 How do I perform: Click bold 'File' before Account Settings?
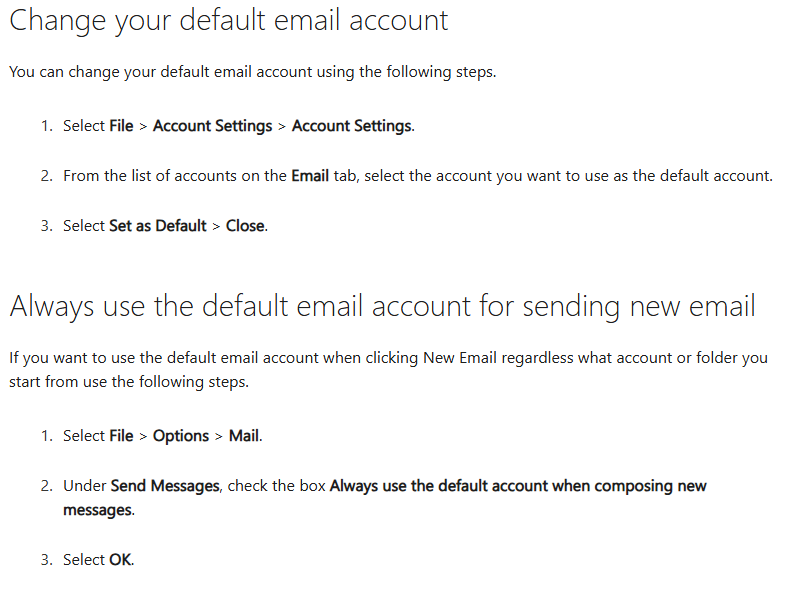point(121,126)
